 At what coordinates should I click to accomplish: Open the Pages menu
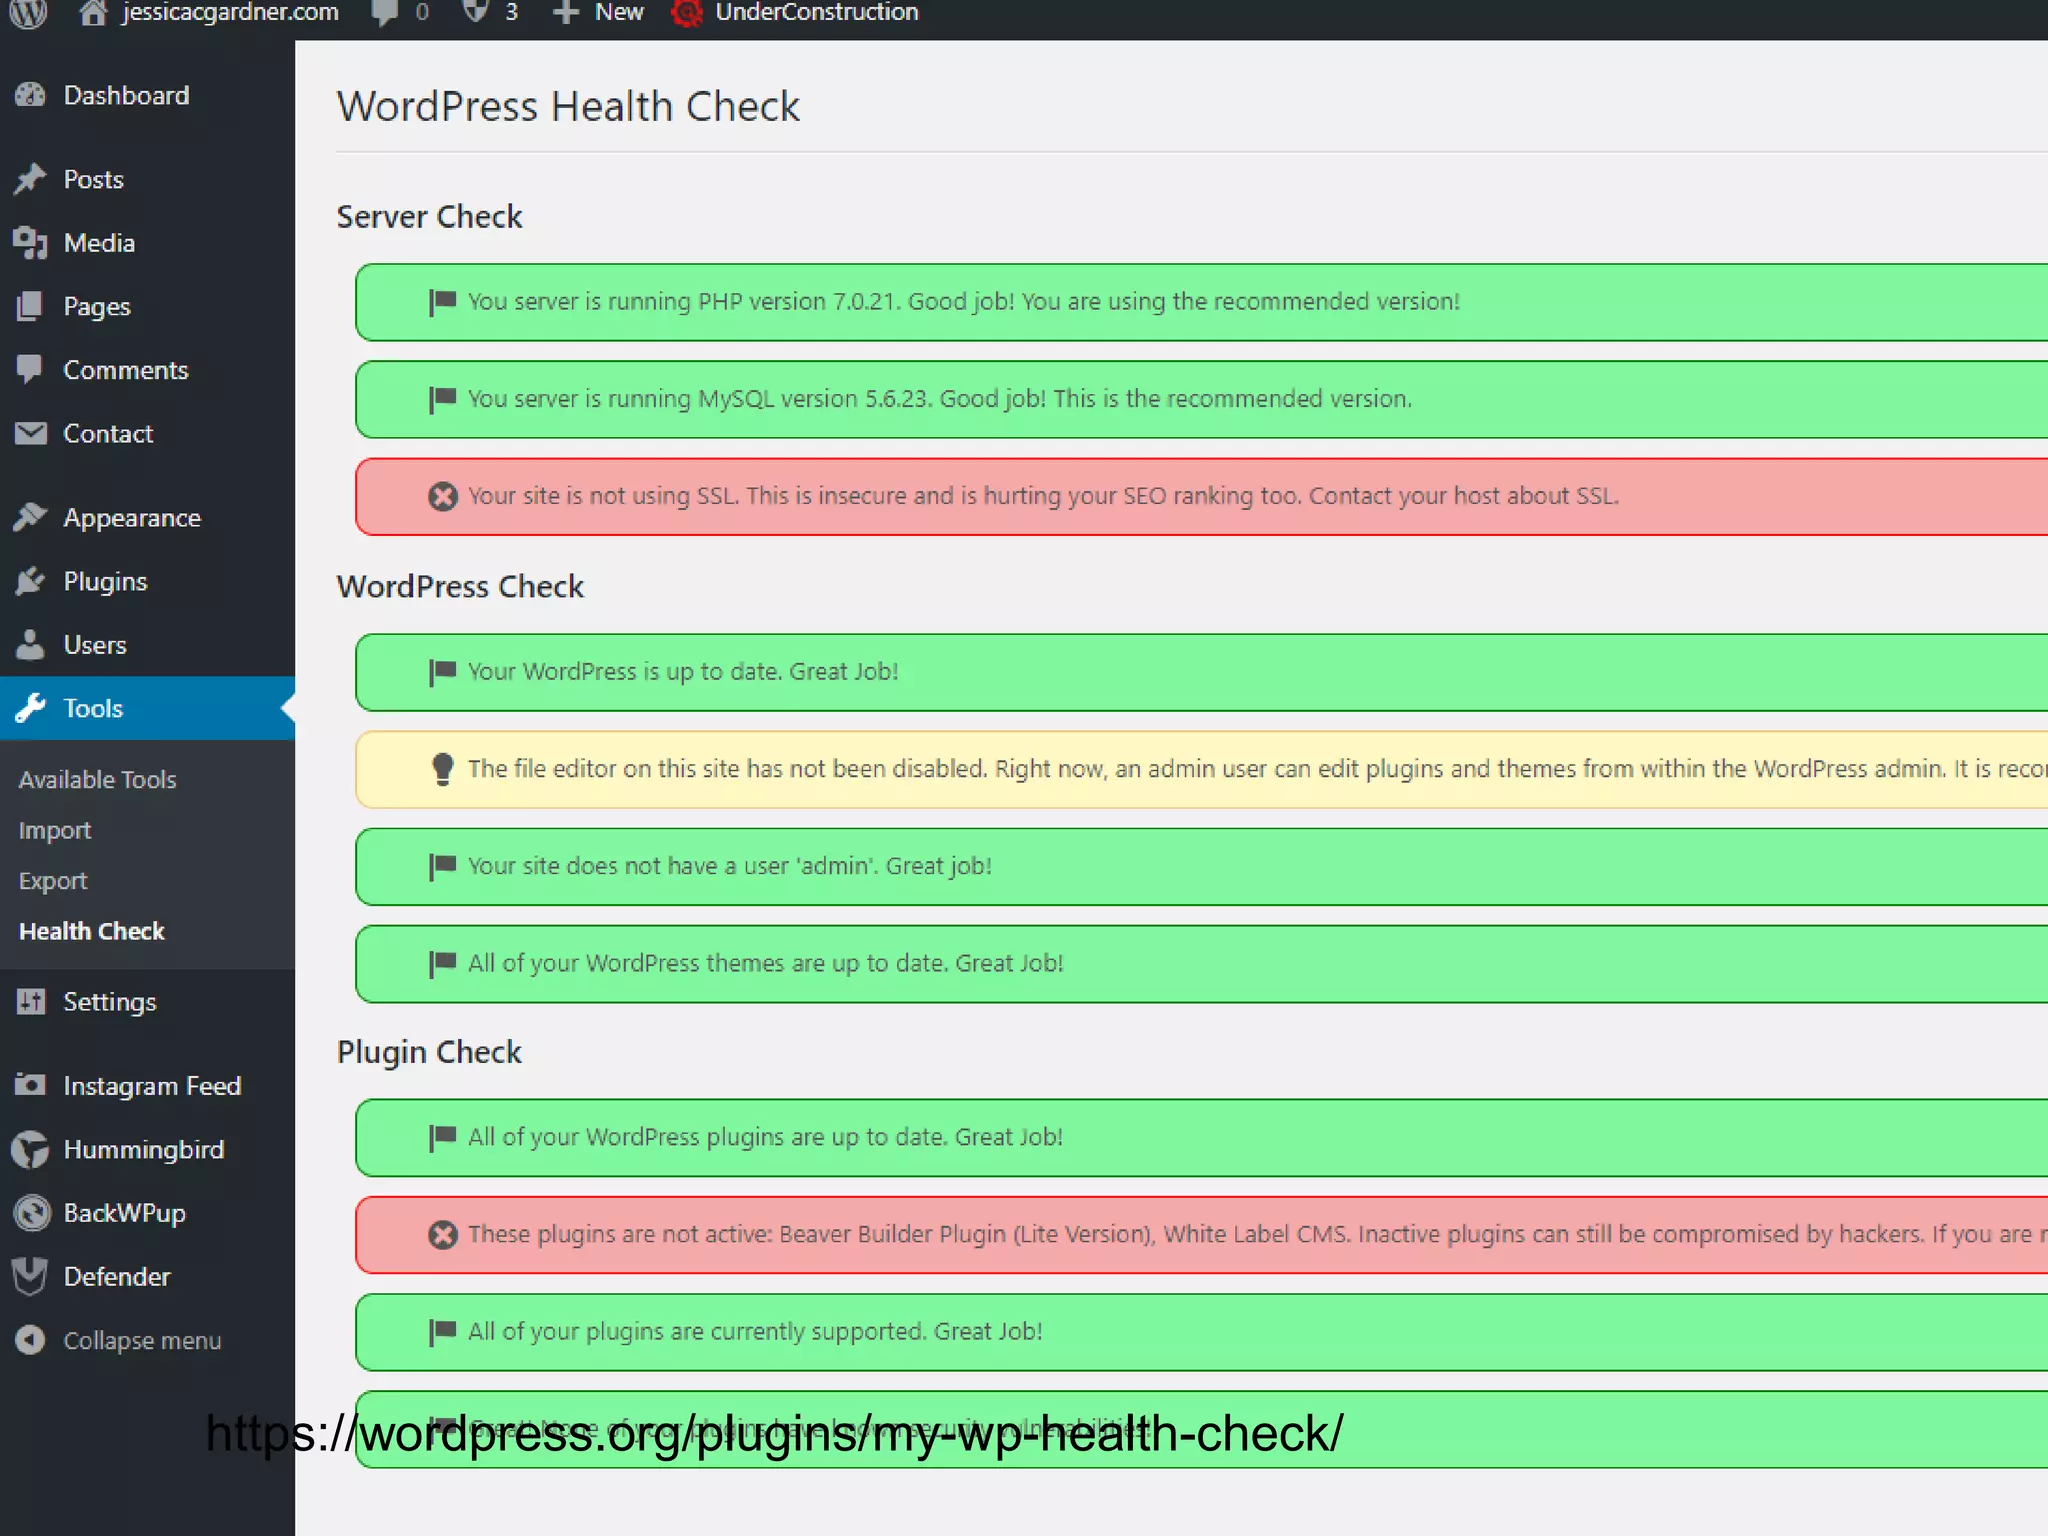97,306
